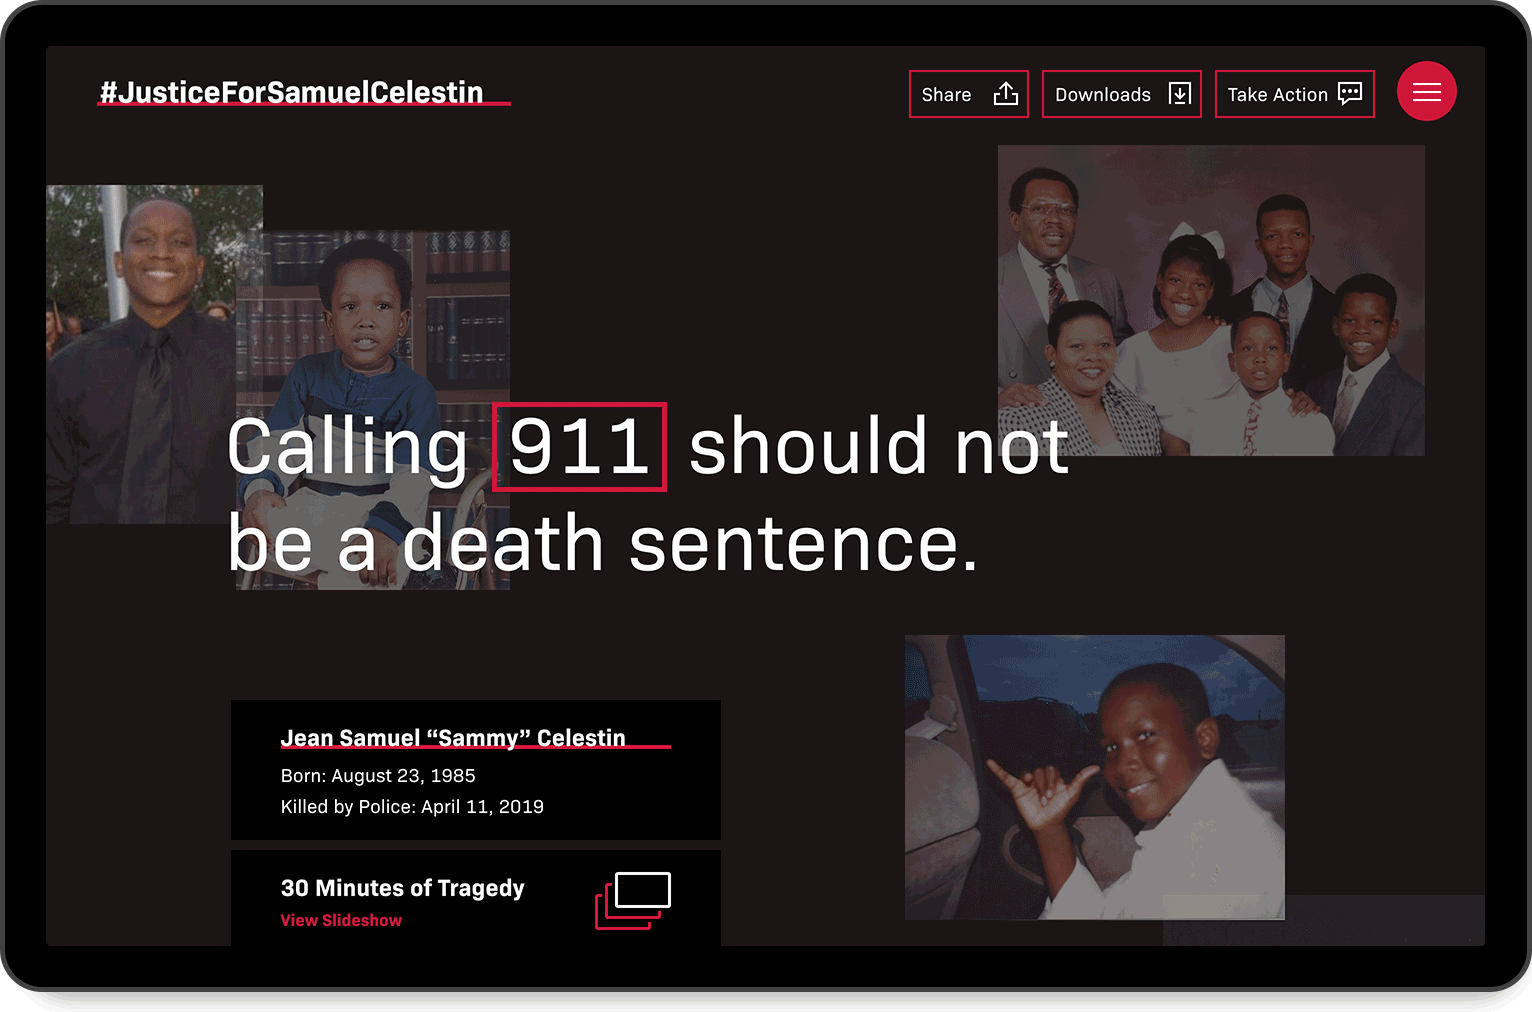The image size is (1532, 1012).
Task: Click the Take Action speech bubble icon
Action: click(x=1350, y=94)
